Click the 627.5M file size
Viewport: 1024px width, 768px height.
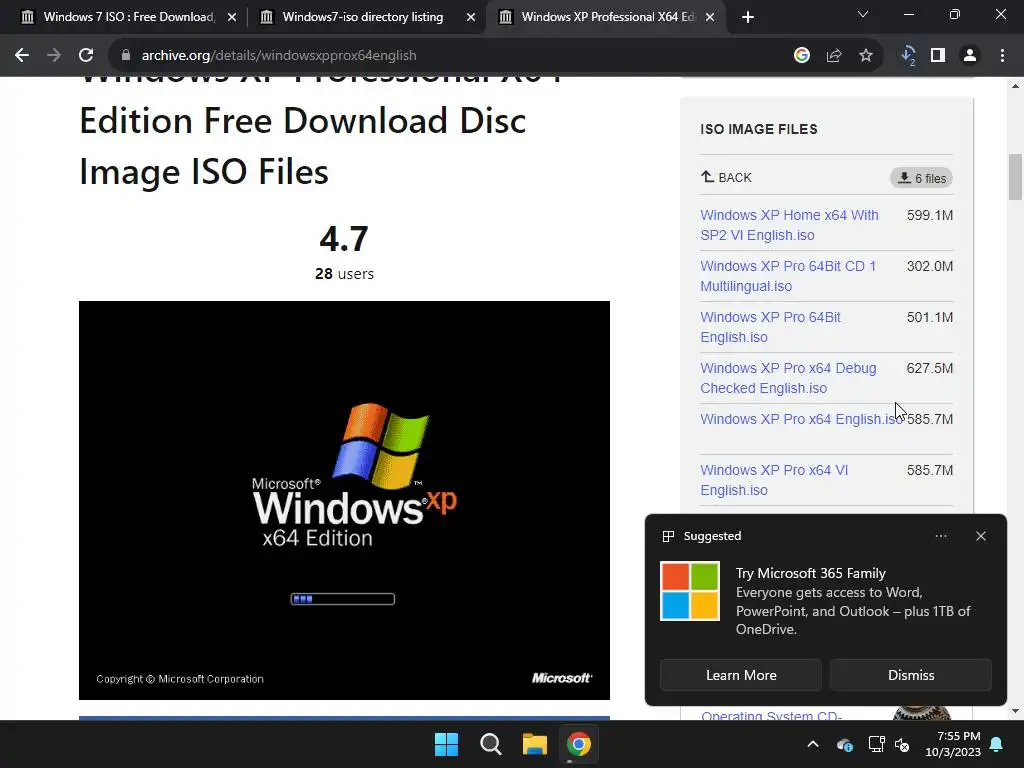tap(930, 368)
